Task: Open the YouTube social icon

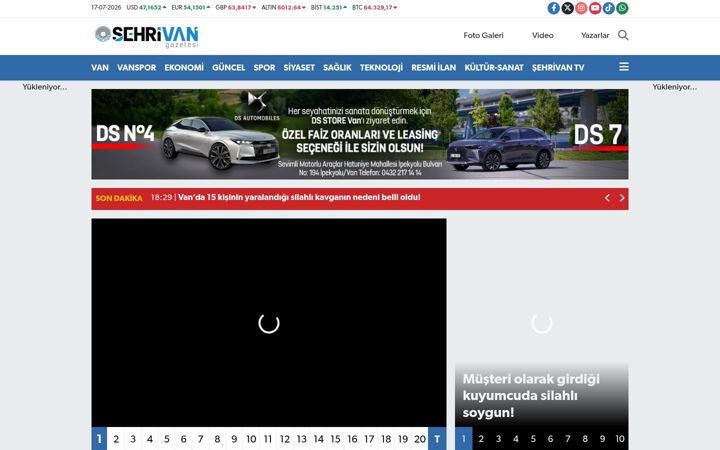Action: click(595, 8)
